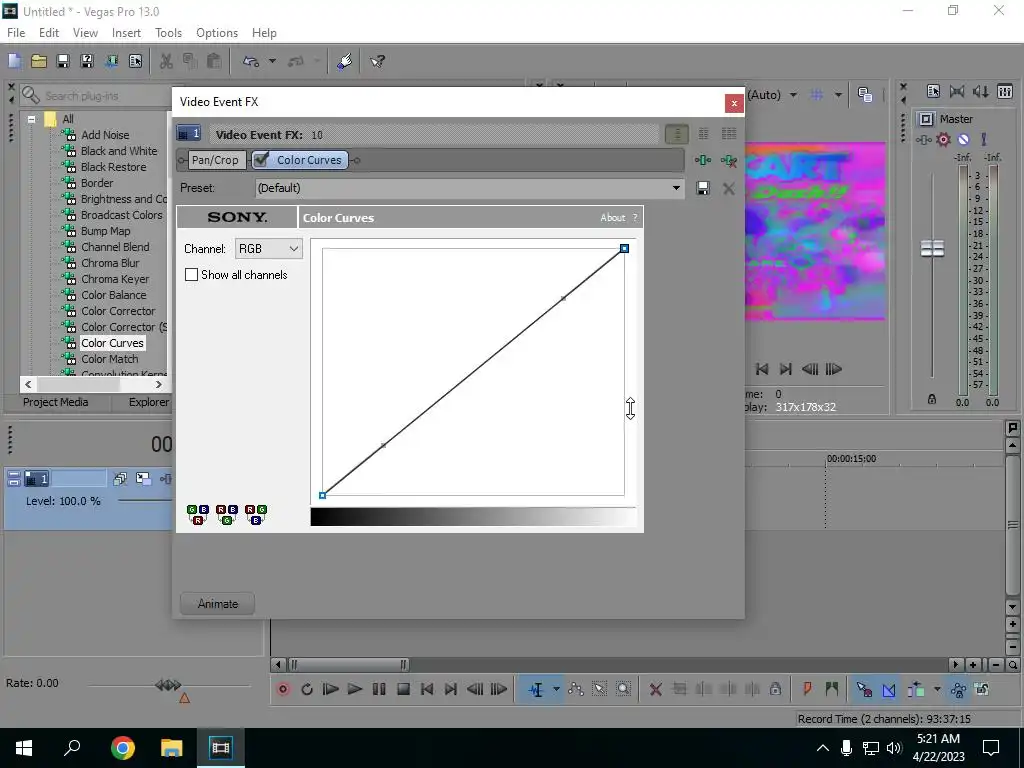Open the preview quality (Auto) dropdown
The width and height of the screenshot is (1024, 768).
pyautogui.click(x=793, y=95)
